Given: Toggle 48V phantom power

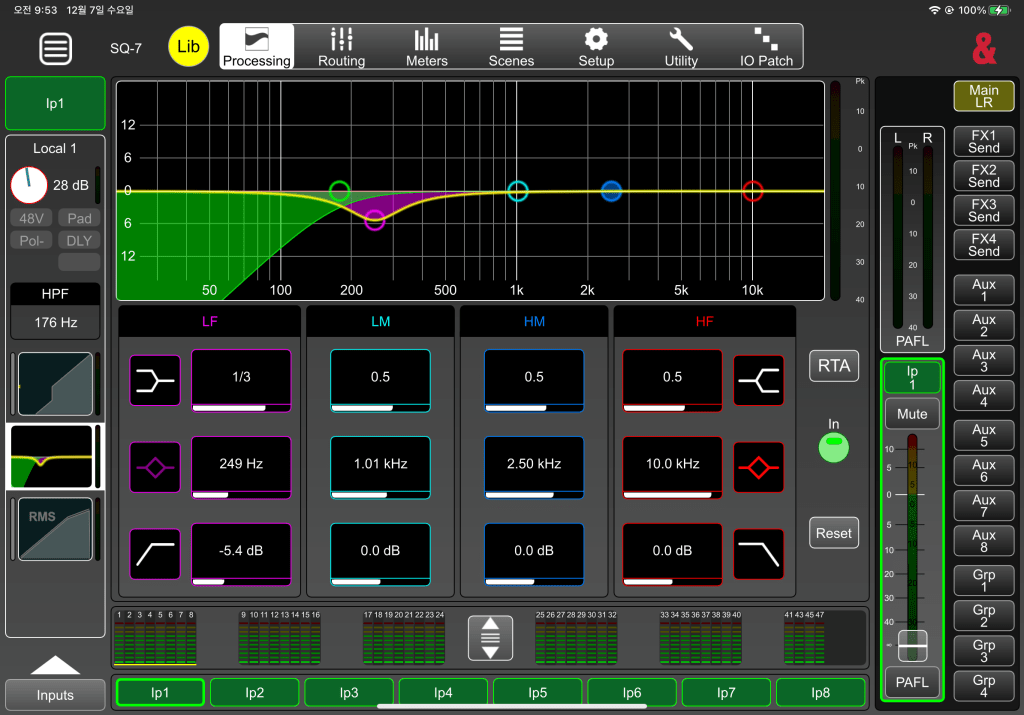Looking at the screenshot, I should click(x=33, y=218).
